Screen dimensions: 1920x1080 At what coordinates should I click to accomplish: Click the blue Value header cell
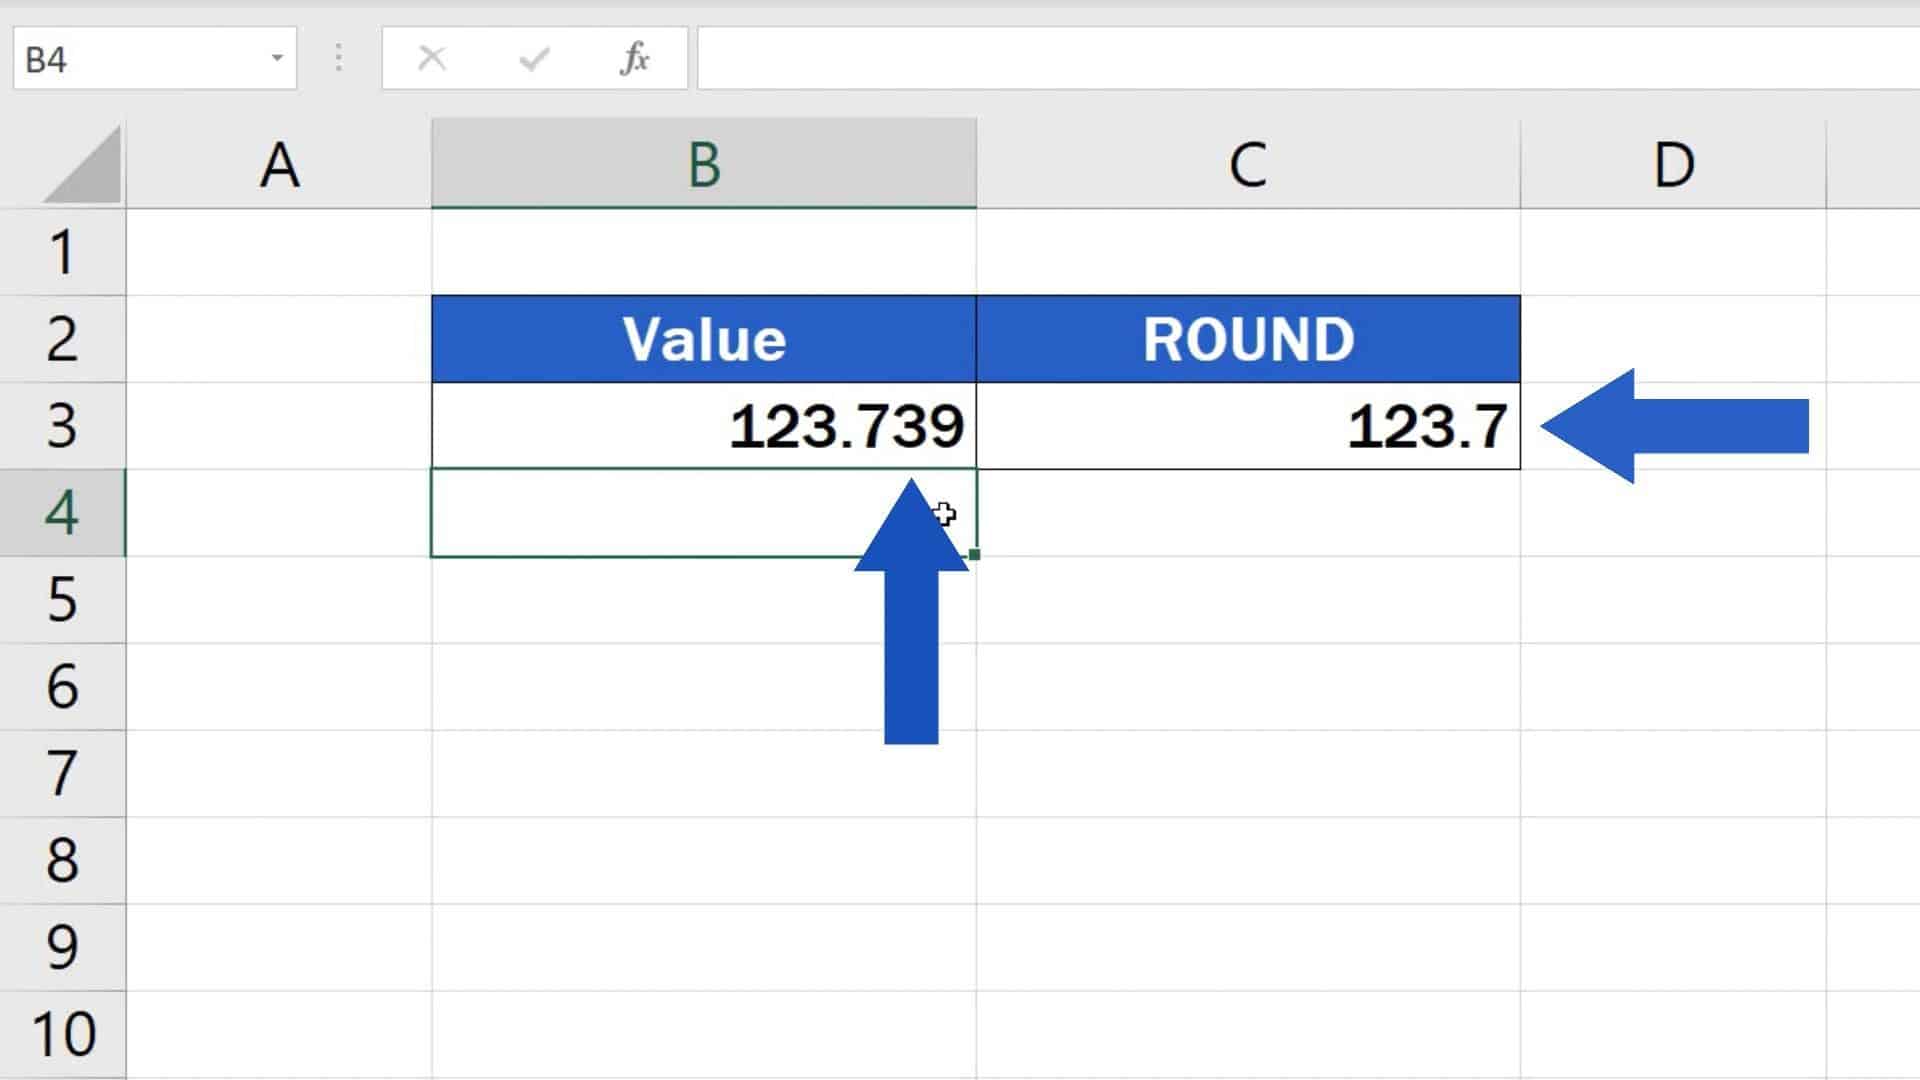703,338
